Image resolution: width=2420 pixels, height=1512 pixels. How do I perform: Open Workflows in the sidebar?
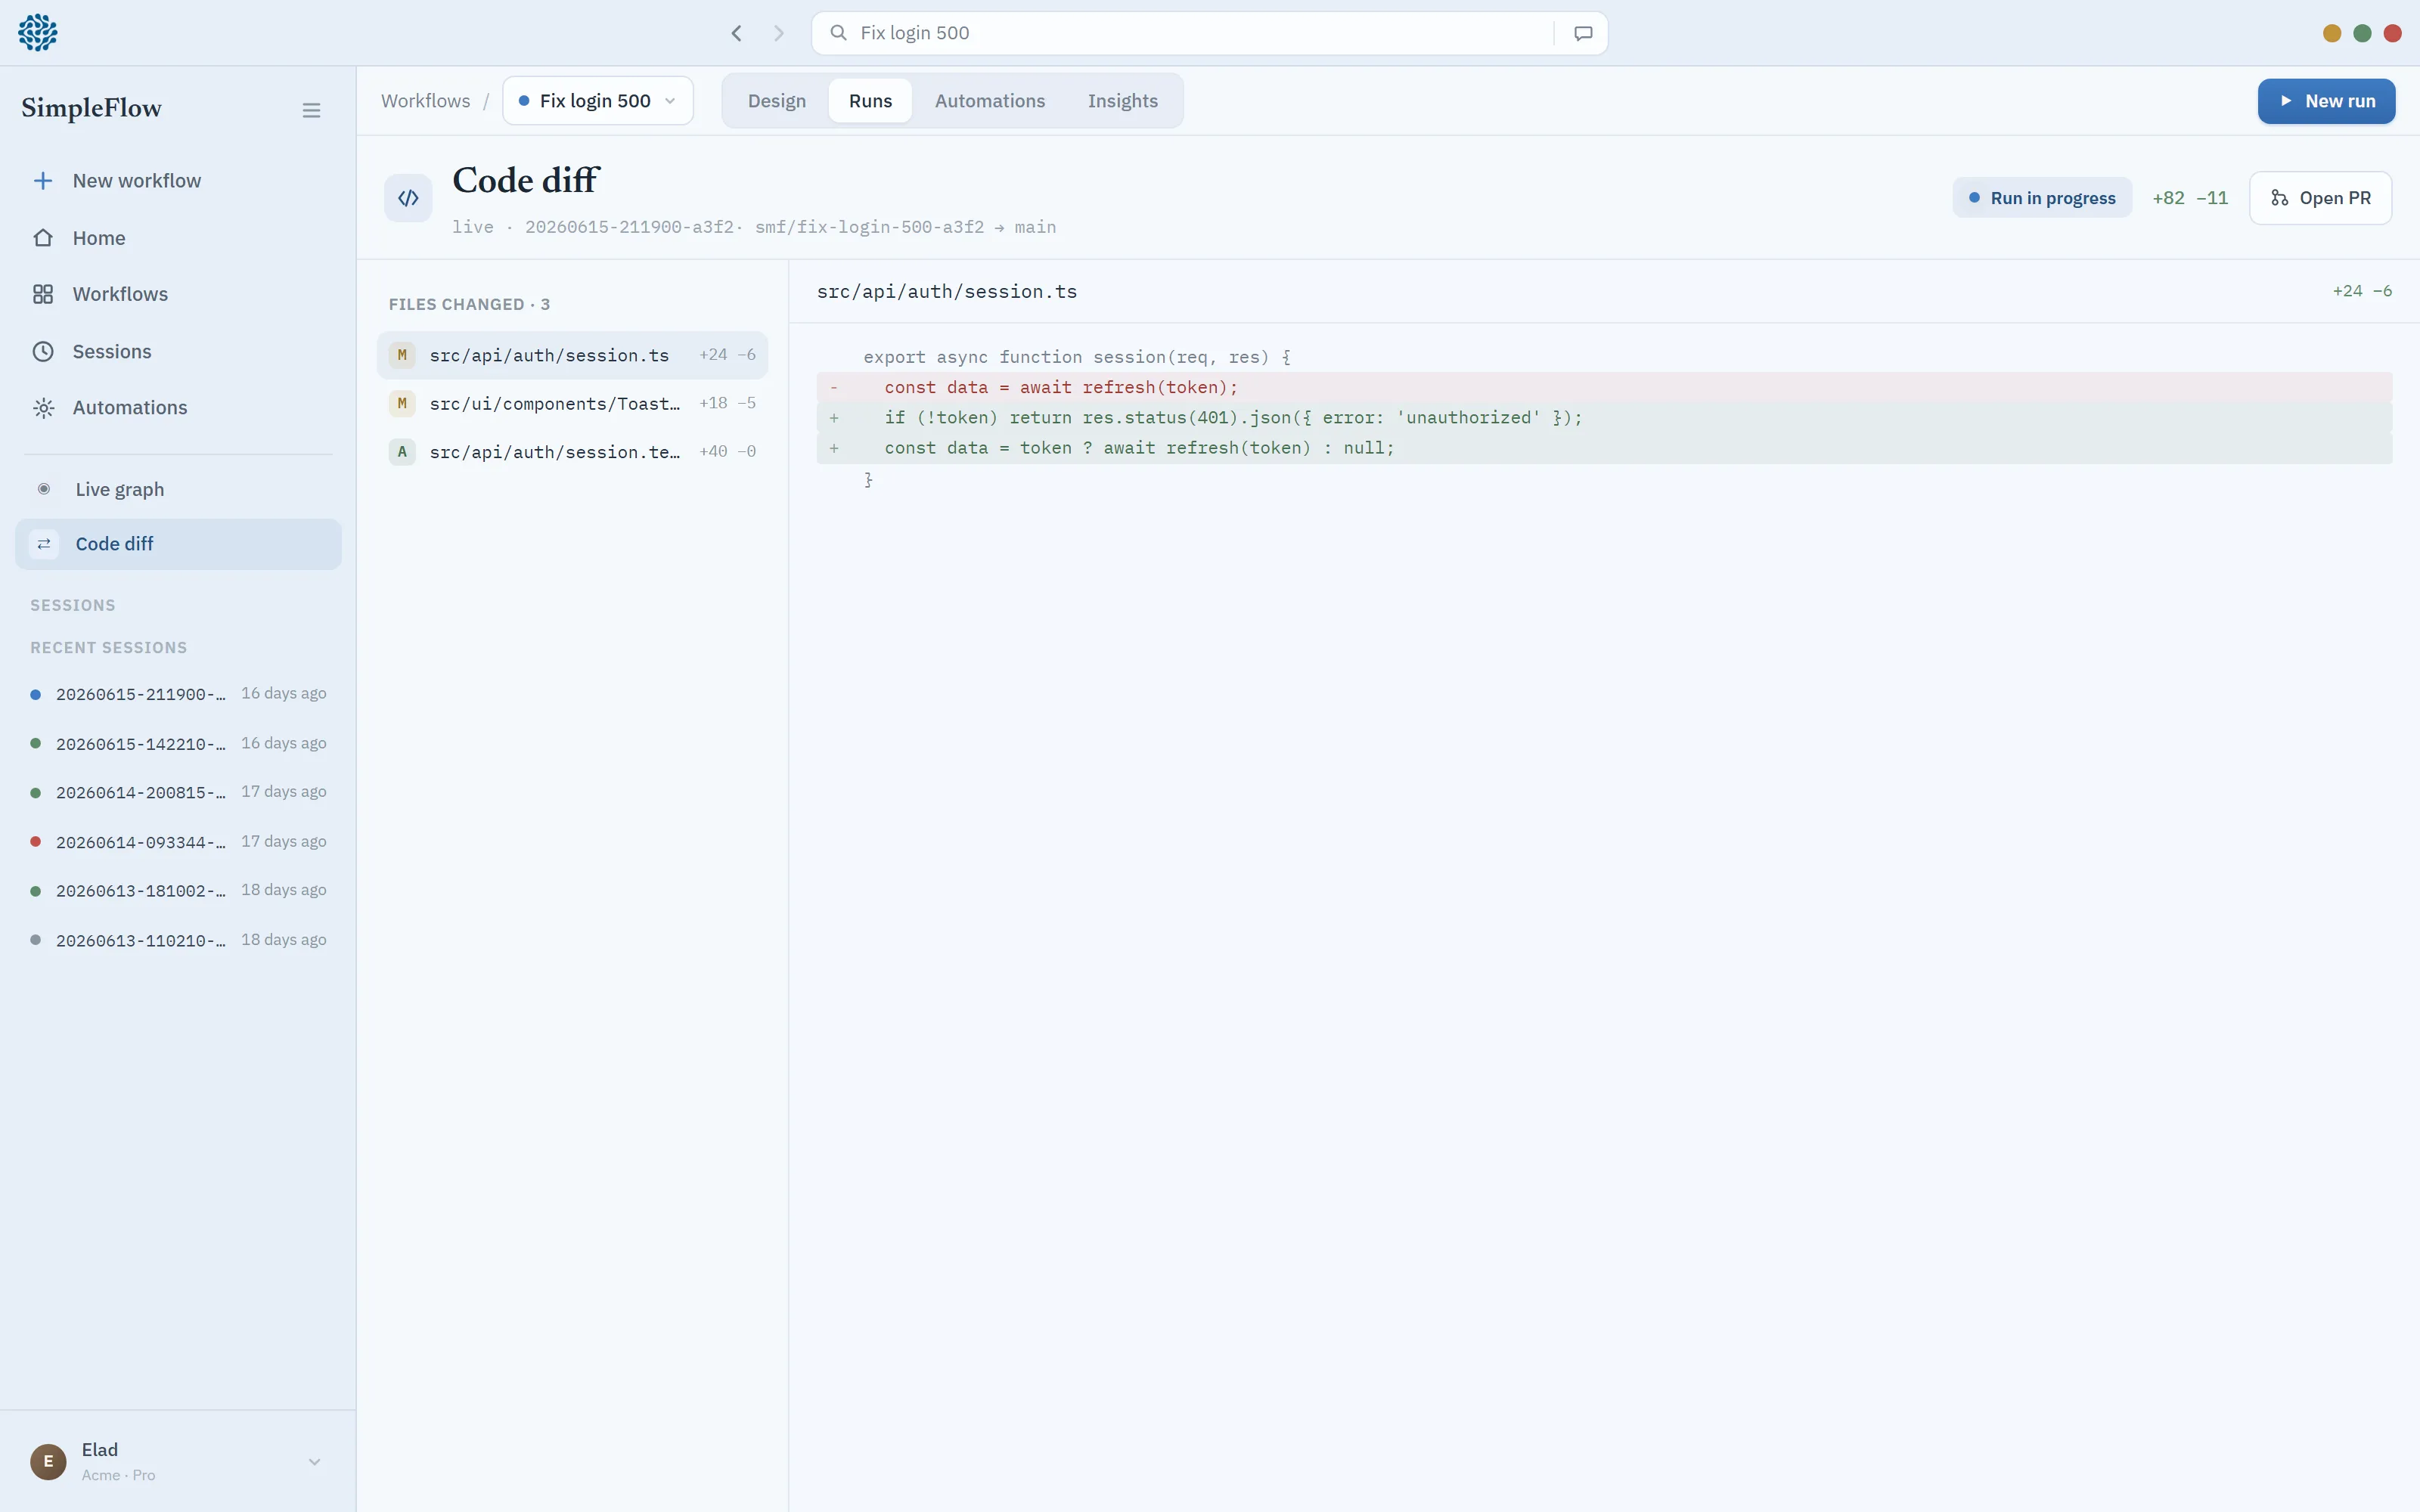178,294
